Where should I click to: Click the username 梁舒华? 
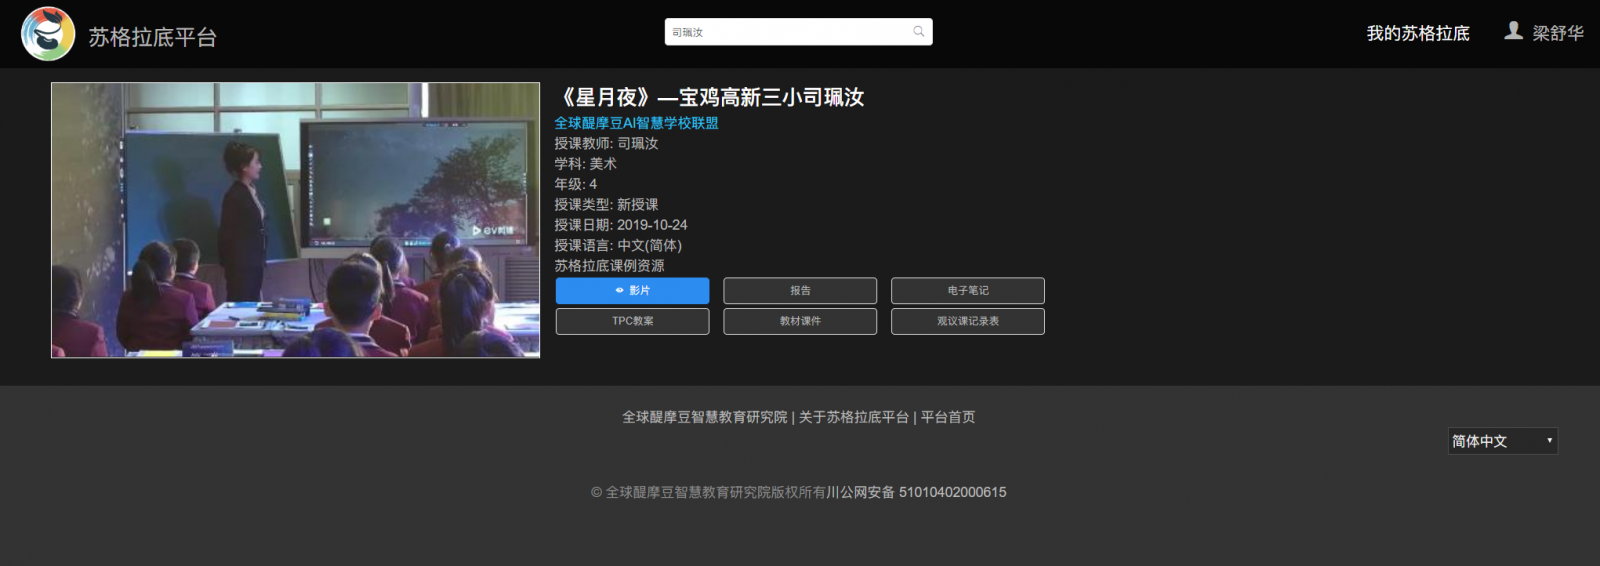[1557, 34]
